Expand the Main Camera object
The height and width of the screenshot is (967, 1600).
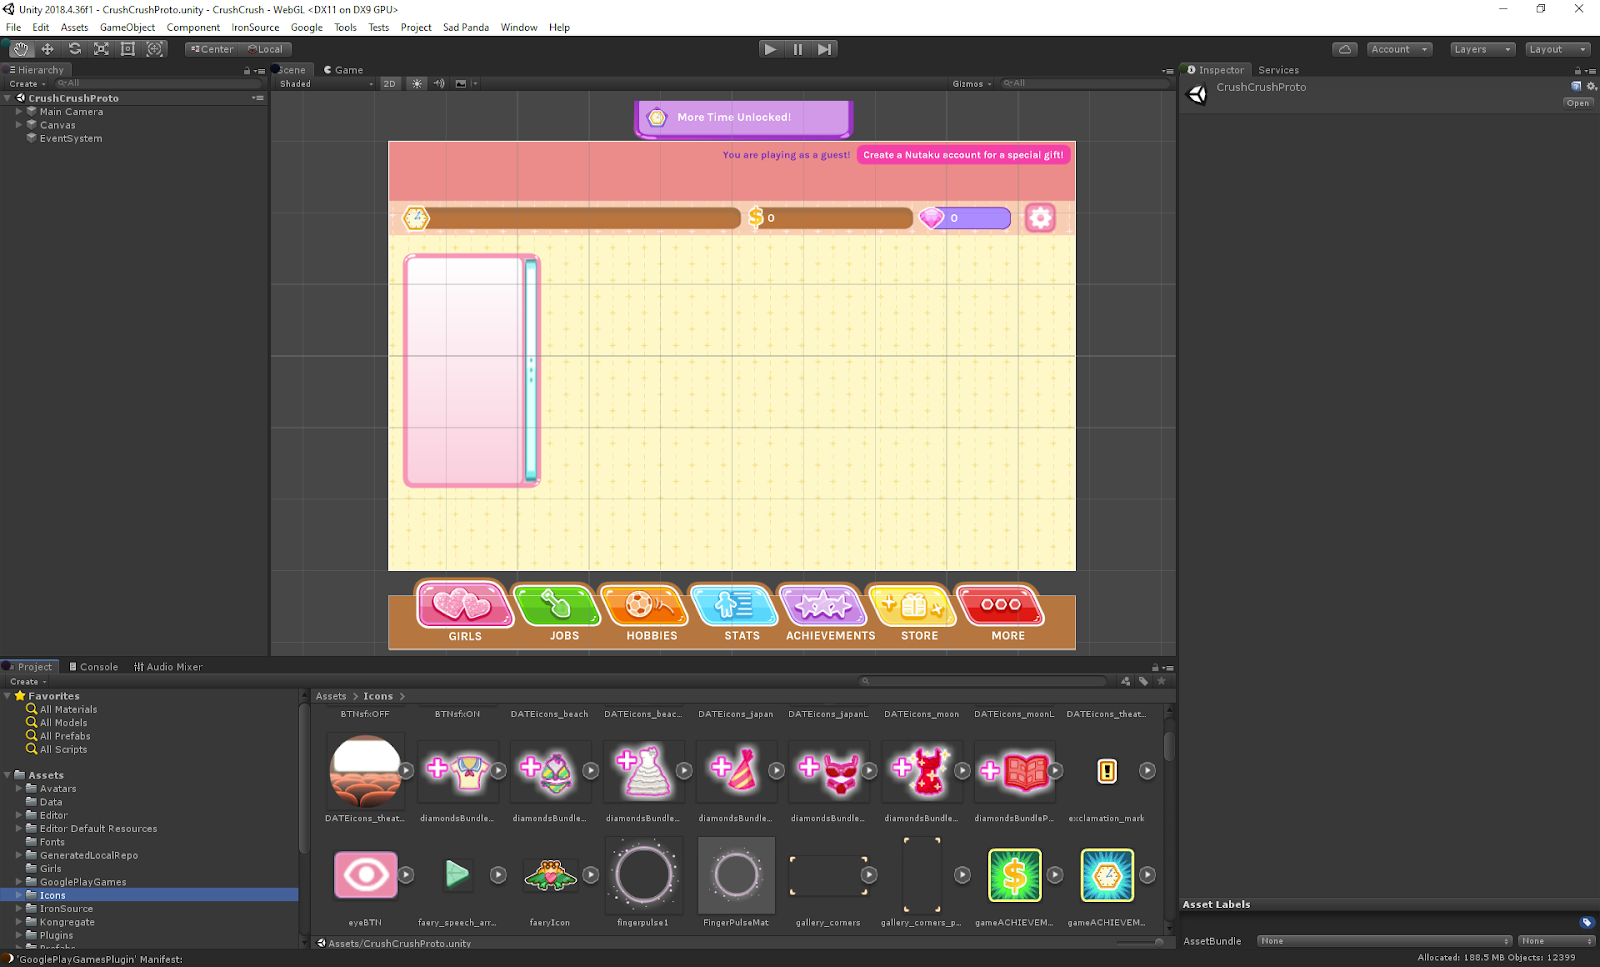click(19, 112)
